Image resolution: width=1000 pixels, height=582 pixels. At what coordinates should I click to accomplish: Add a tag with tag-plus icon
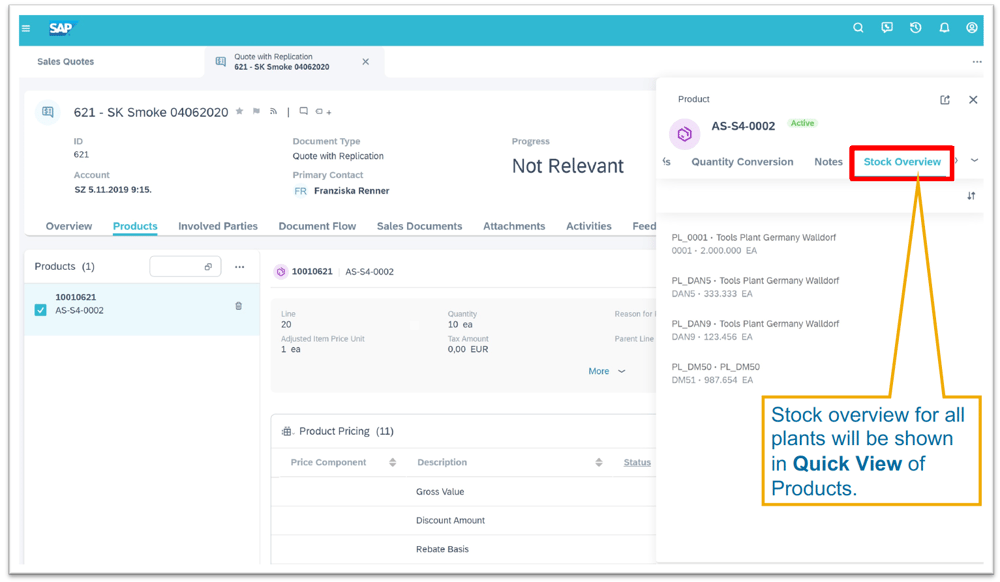[323, 112]
